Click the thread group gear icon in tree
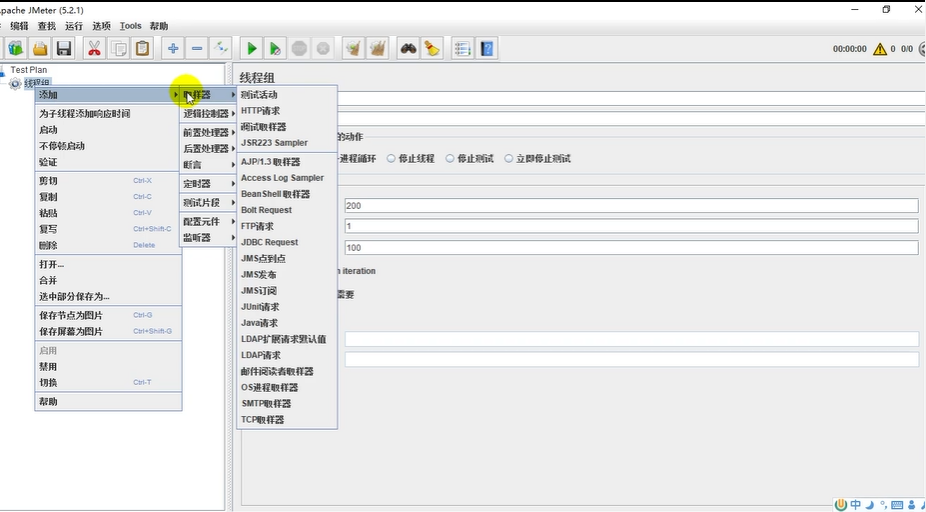Image resolution: width=926 pixels, height=512 pixels. click(15, 84)
